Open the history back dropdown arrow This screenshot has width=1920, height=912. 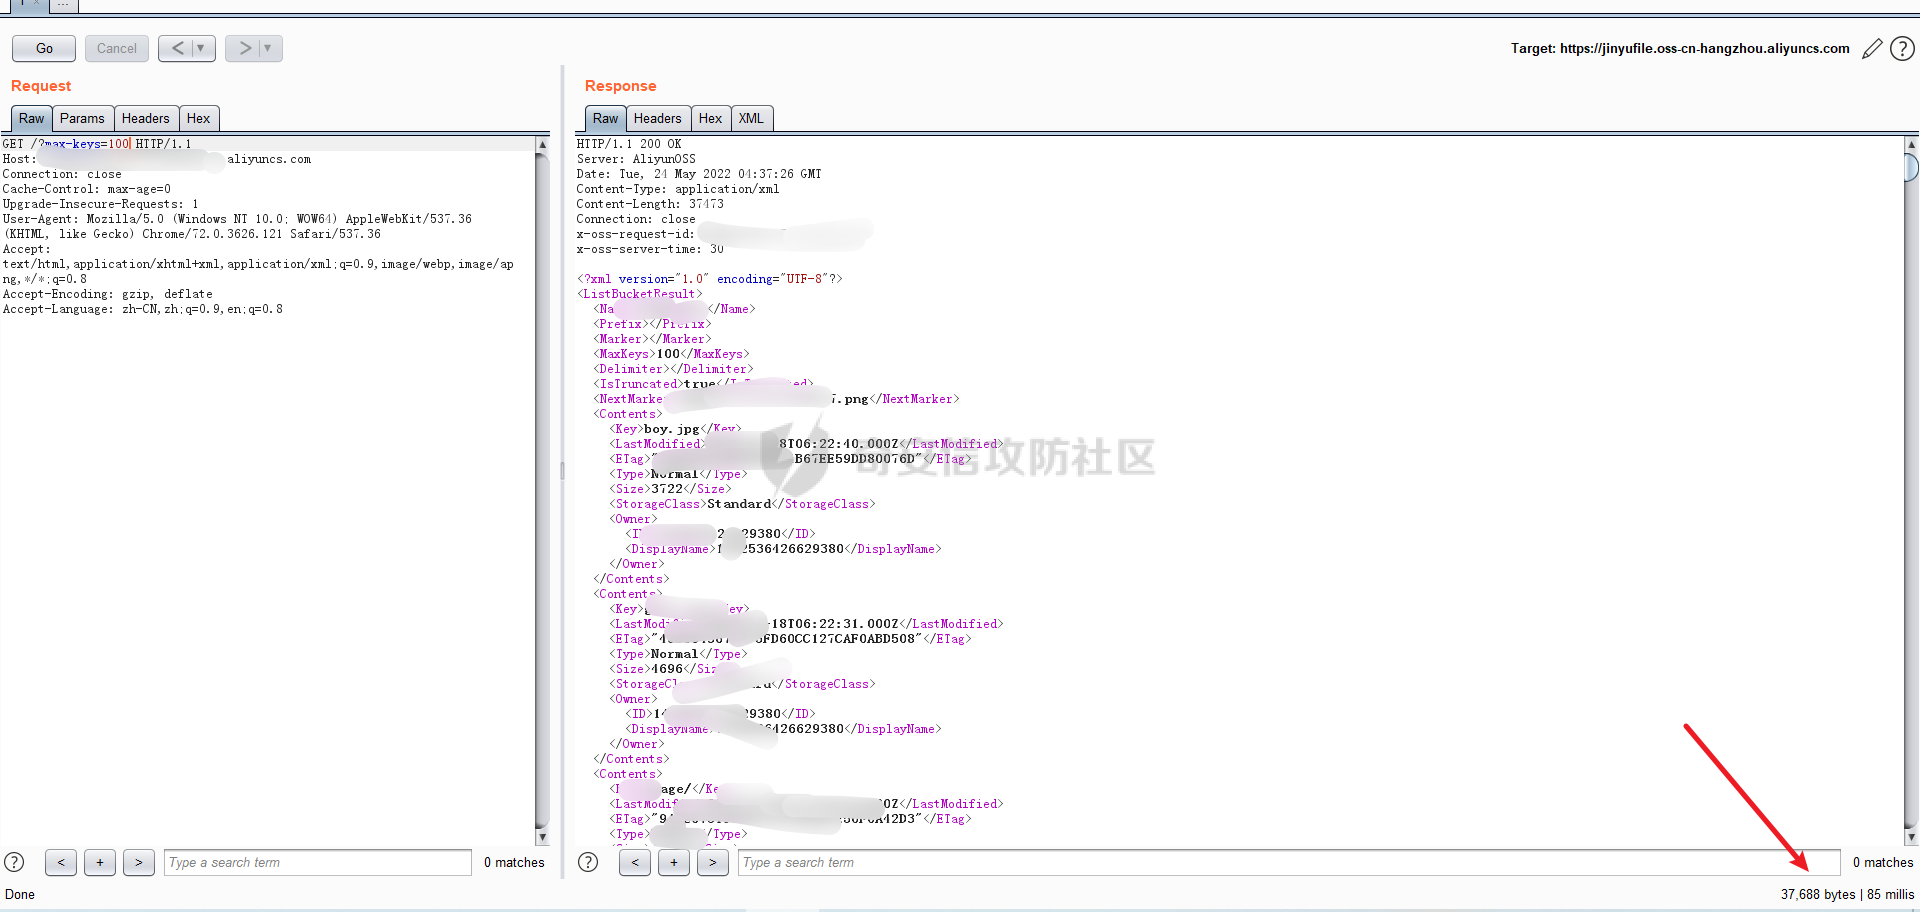tap(201, 48)
